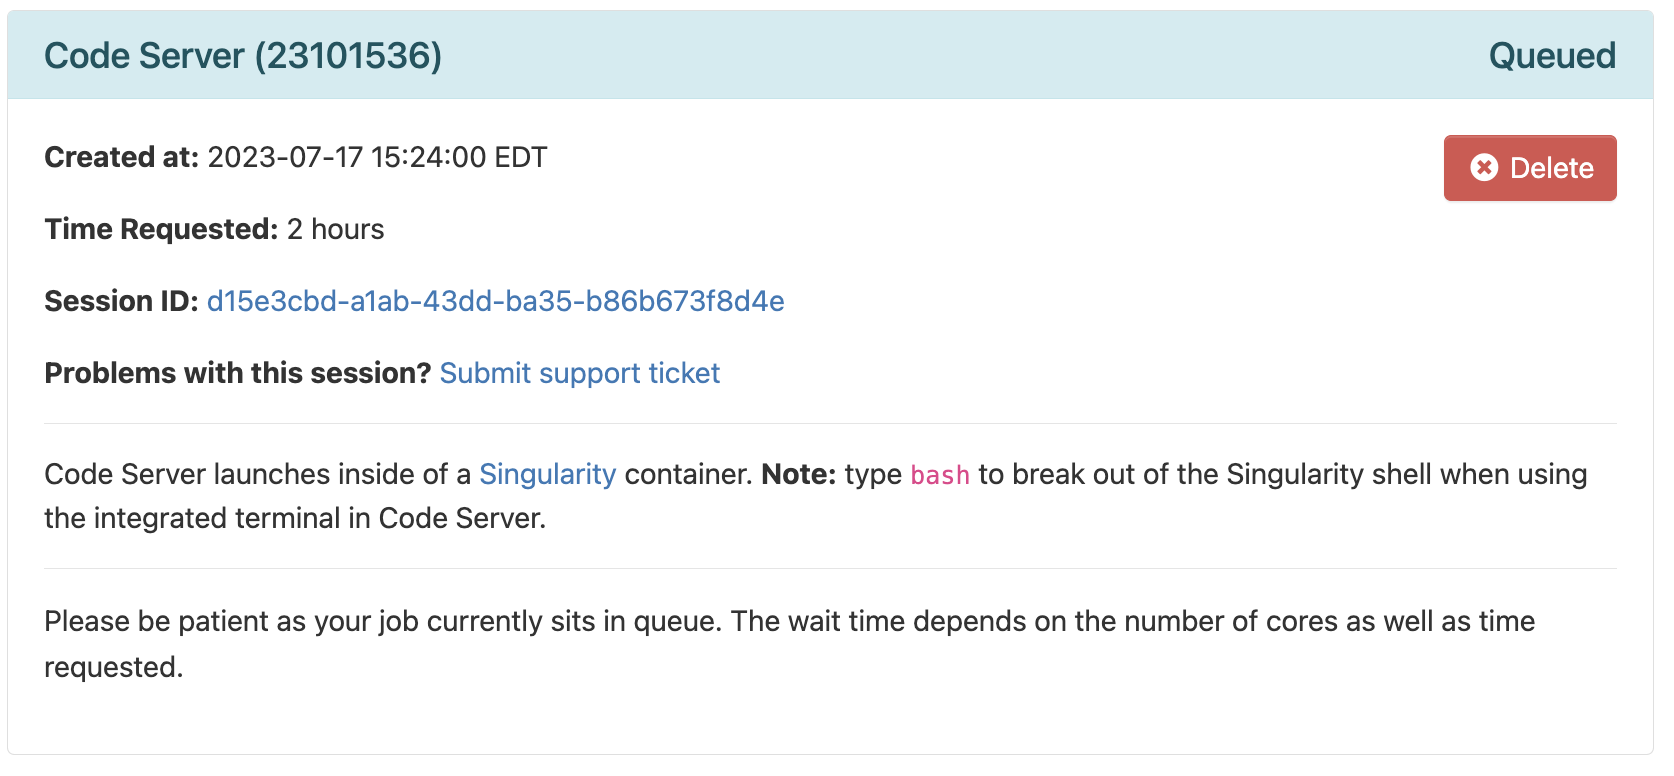
Task: Click the Queued status label
Action: [1552, 56]
